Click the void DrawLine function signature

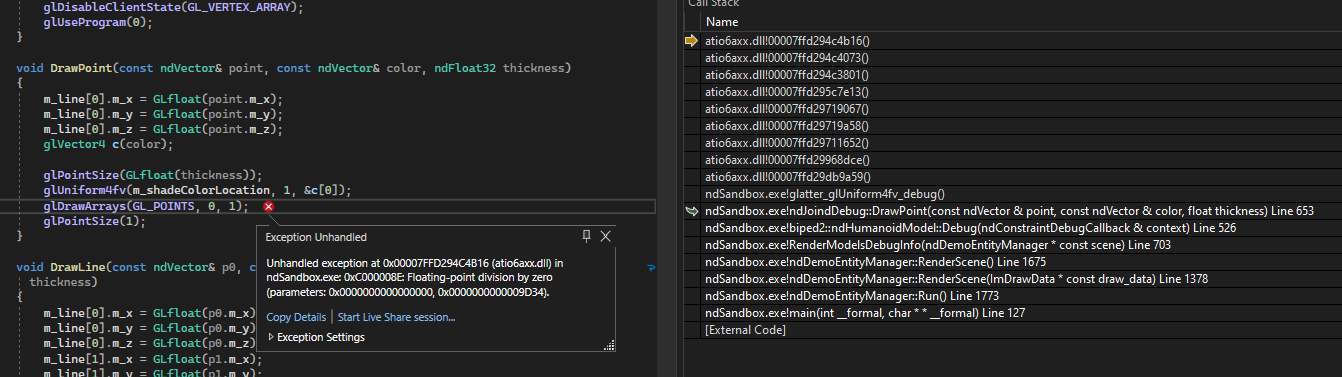pyautogui.click(x=136, y=268)
